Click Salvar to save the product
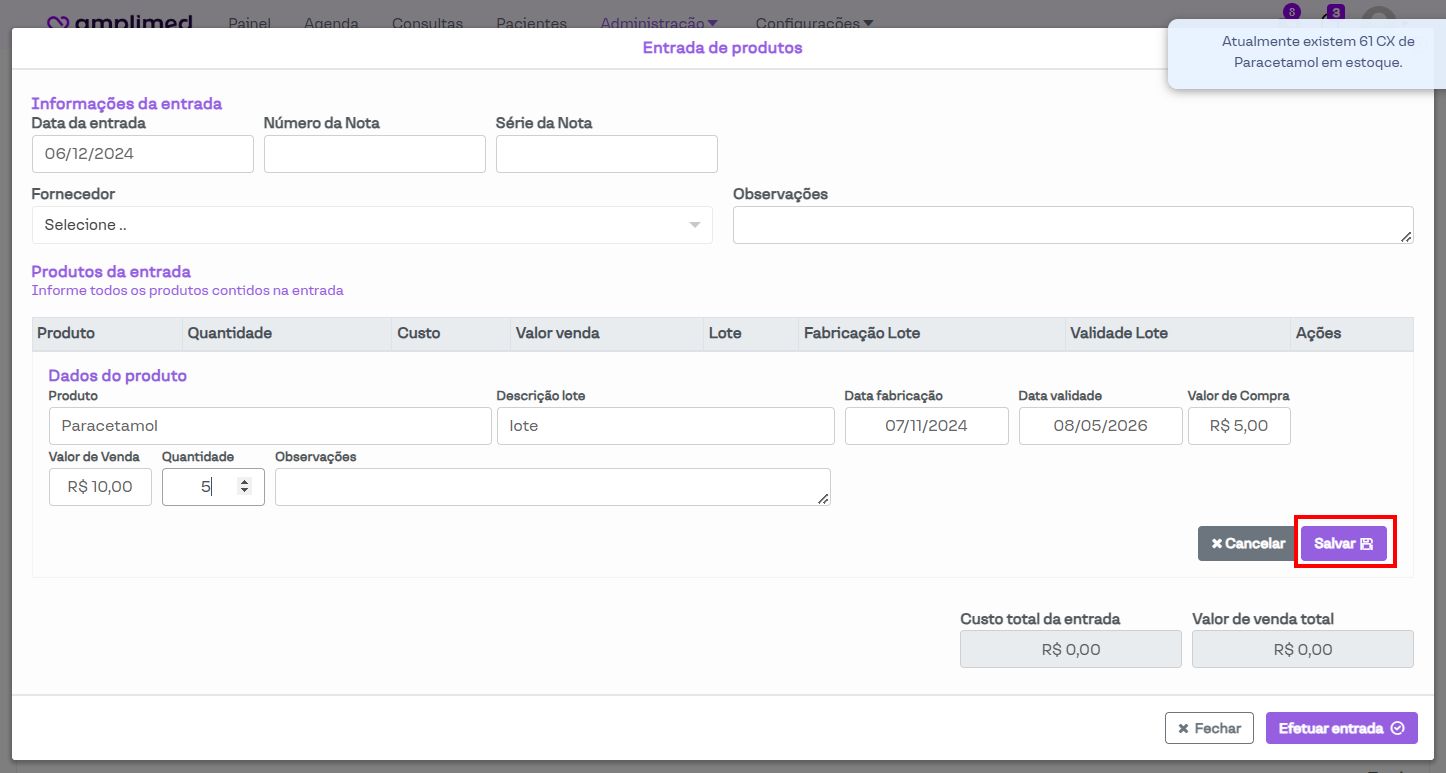The height and width of the screenshot is (773, 1446). tap(1343, 544)
